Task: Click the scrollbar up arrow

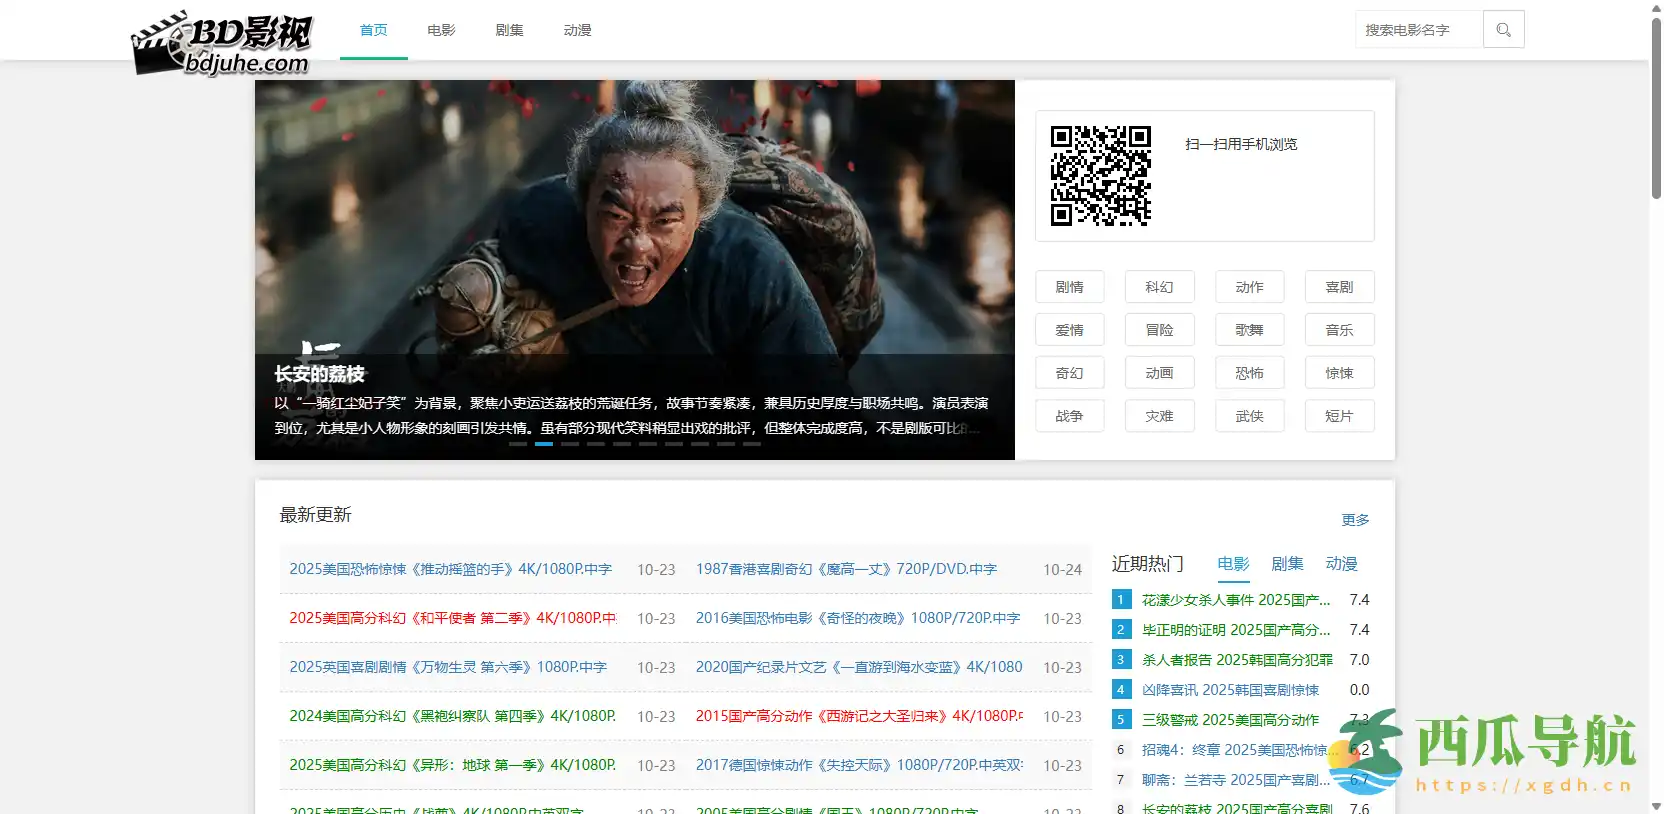Action: [x=1656, y=8]
